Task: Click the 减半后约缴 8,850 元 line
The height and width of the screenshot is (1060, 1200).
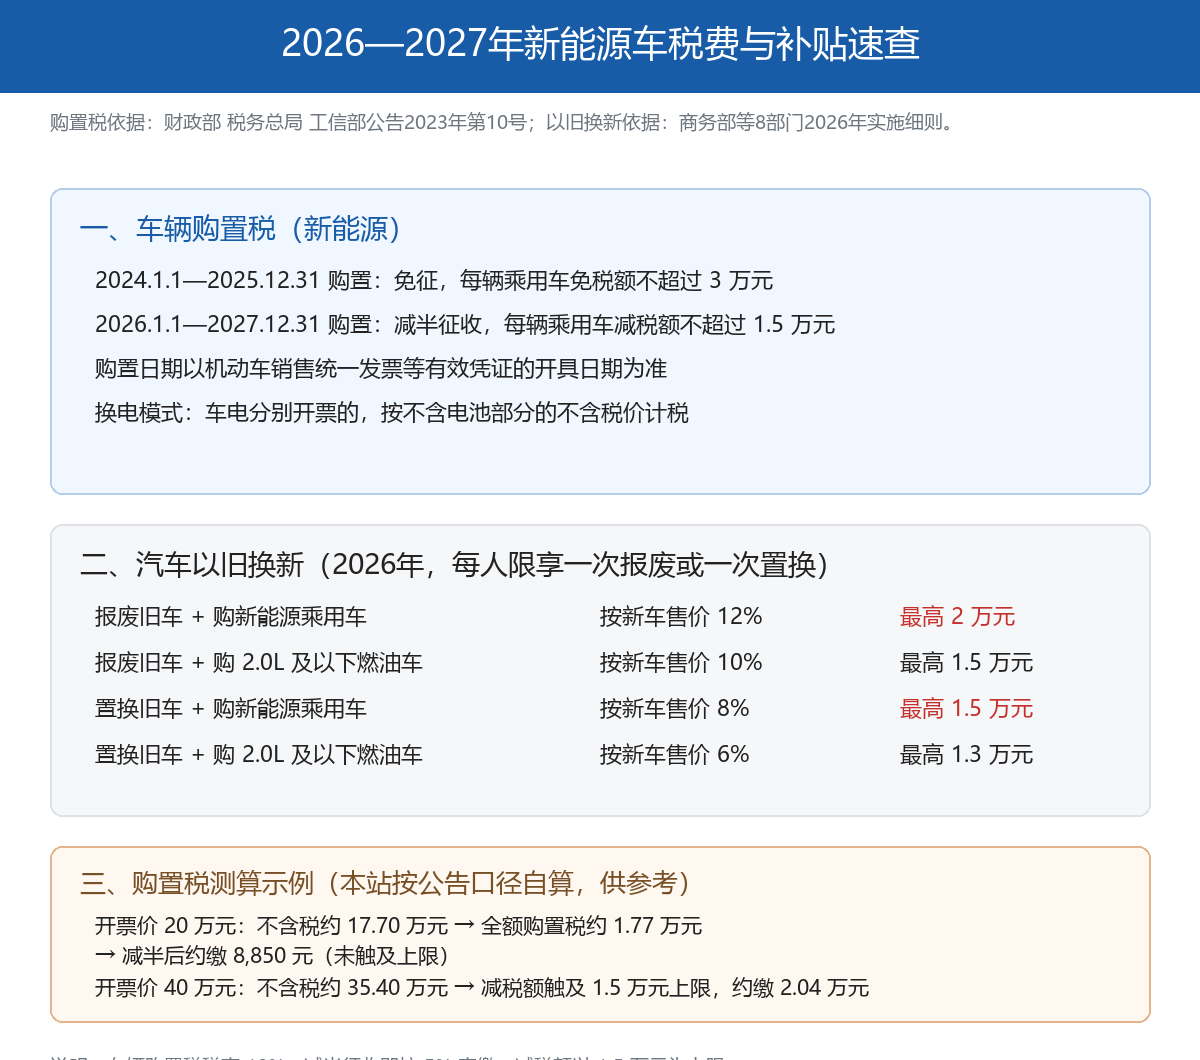Action: 272,956
